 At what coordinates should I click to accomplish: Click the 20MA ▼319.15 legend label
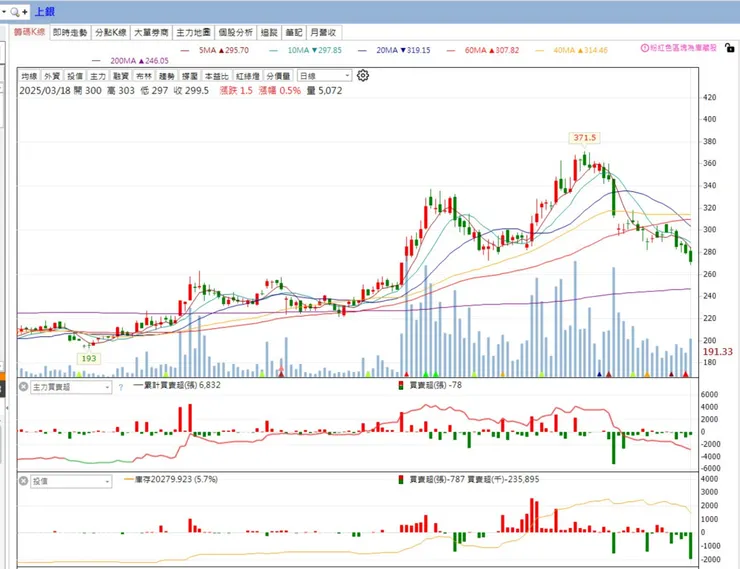[x=404, y=50]
